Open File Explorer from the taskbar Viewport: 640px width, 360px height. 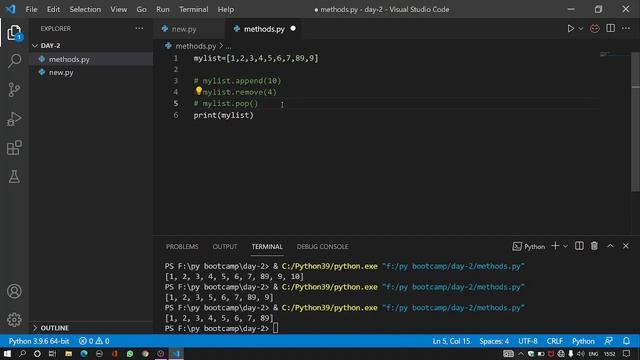click(x=69, y=353)
